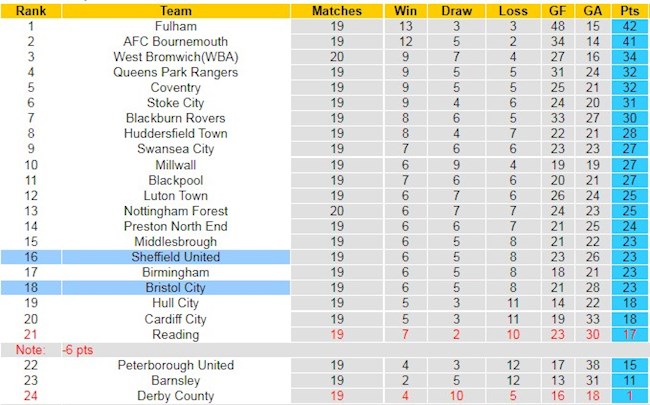Sort by the Pts column header
The width and height of the screenshot is (650, 405).
click(x=628, y=10)
